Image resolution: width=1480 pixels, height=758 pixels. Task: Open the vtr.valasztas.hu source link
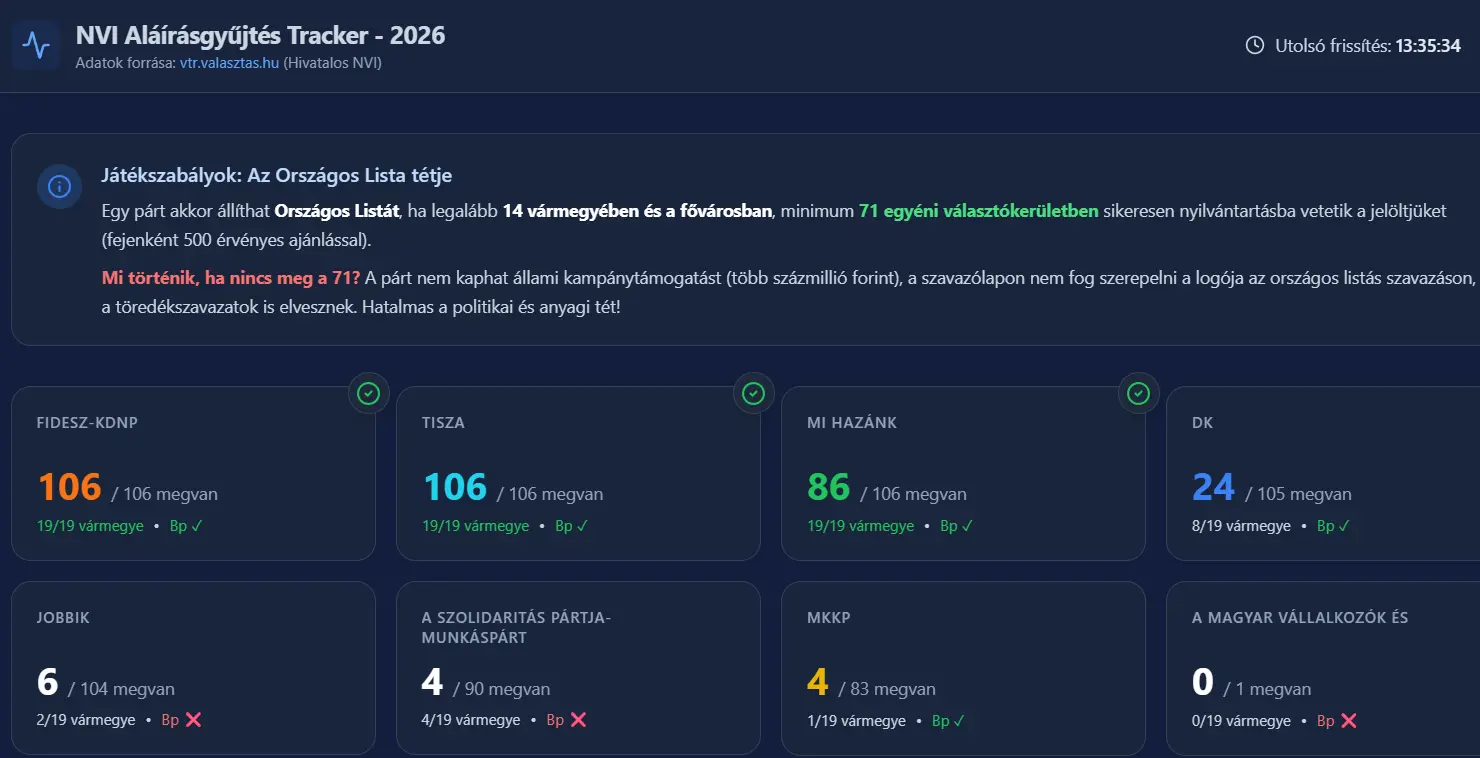[x=229, y=63]
